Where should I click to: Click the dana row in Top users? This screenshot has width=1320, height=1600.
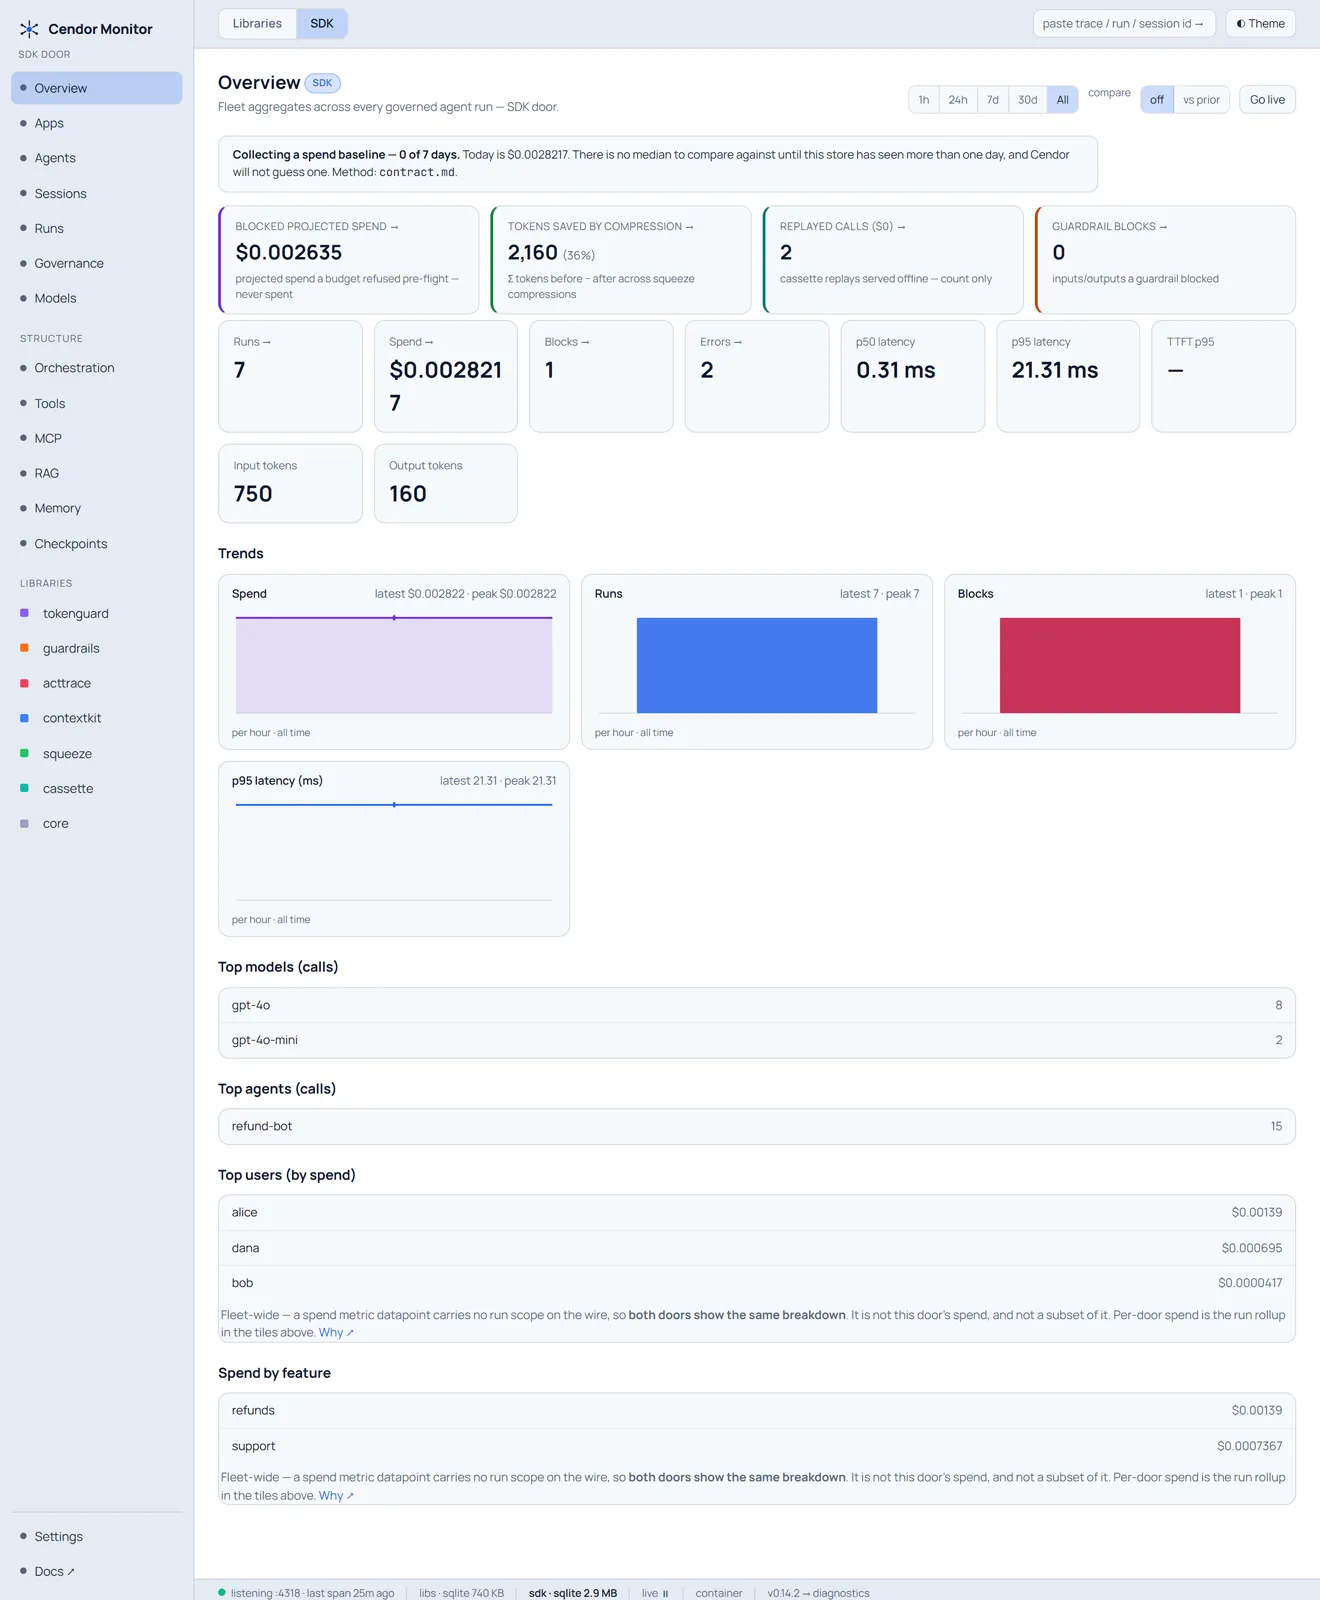point(757,1248)
